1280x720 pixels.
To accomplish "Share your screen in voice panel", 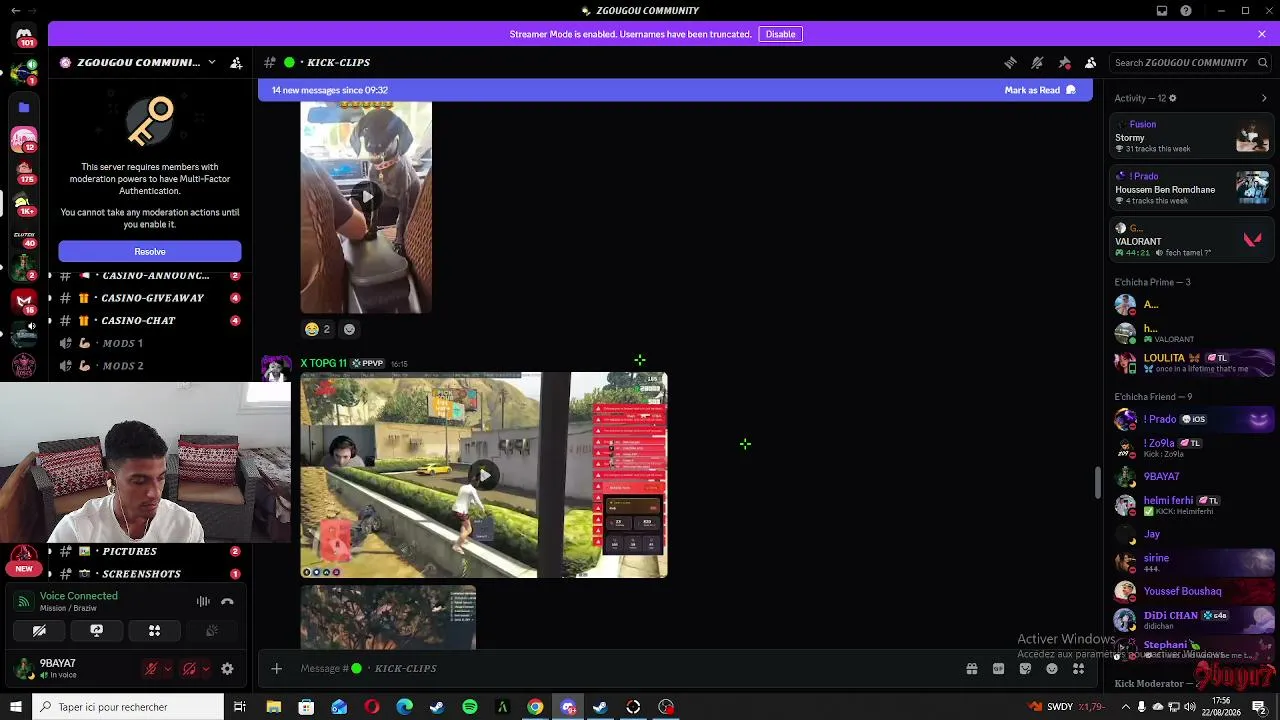I will click(97, 631).
